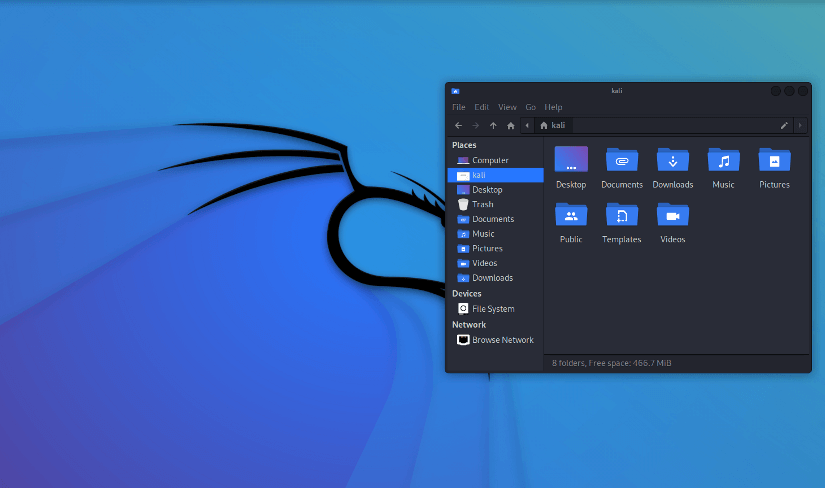Select Computer in the Places sidebar
The width and height of the screenshot is (825, 488).
[495, 160]
